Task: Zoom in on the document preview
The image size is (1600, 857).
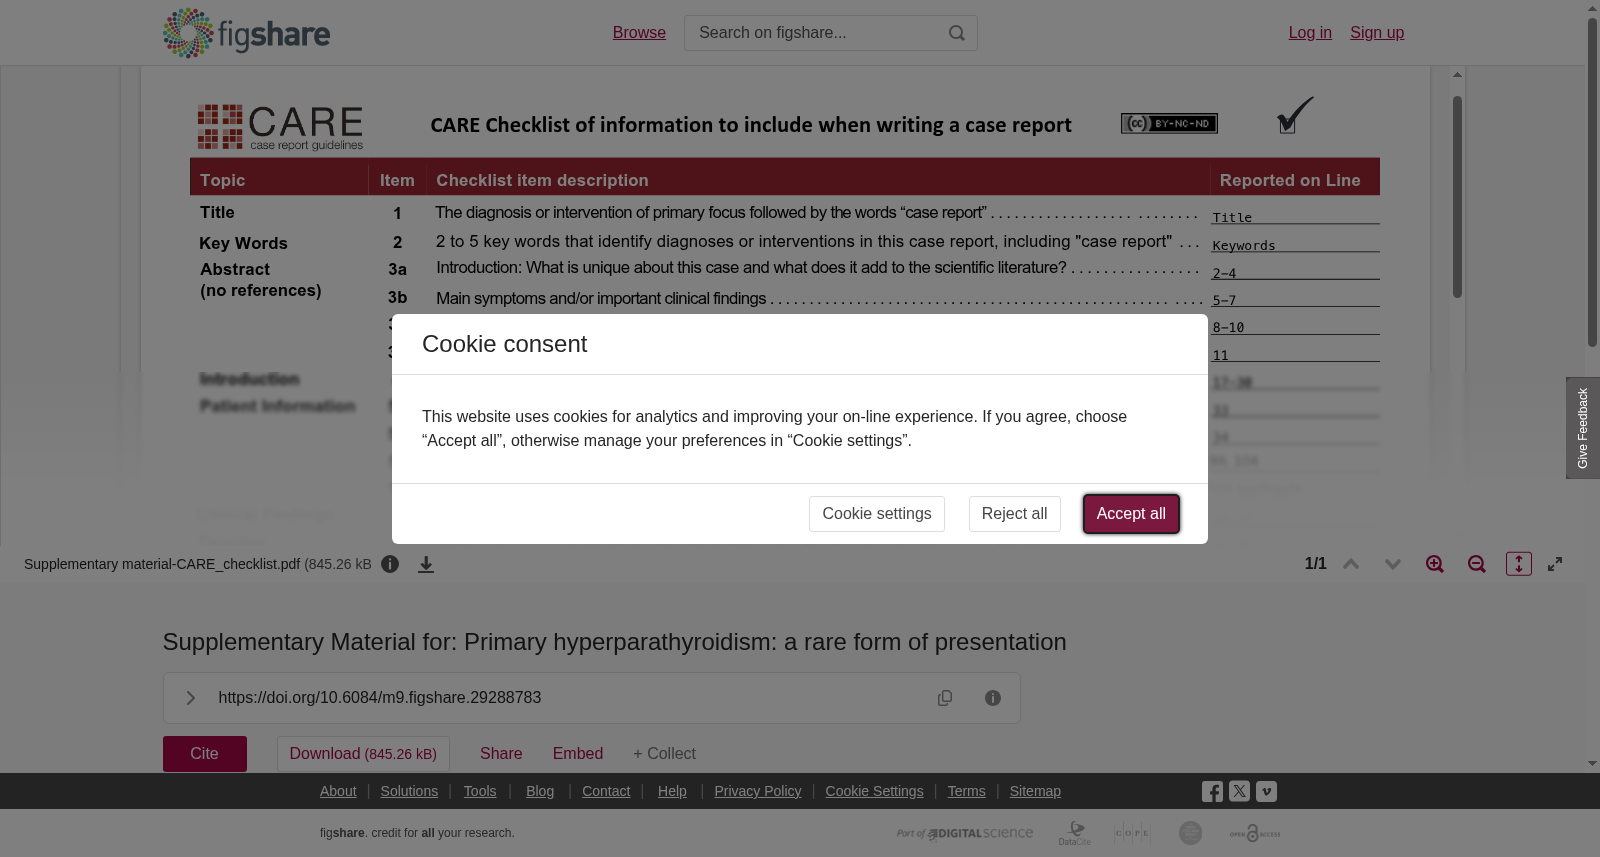Action: 1435,564
